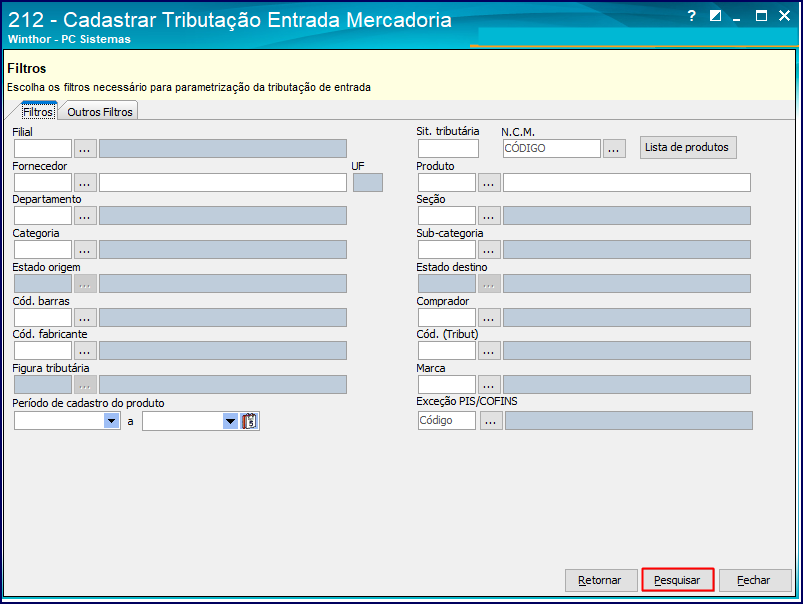Open the calendar icon beside period dates
Viewport: 803px width, 604px height.
[249, 421]
